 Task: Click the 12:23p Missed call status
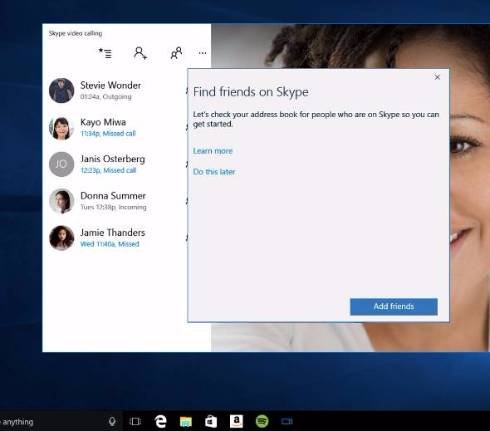pos(108,171)
